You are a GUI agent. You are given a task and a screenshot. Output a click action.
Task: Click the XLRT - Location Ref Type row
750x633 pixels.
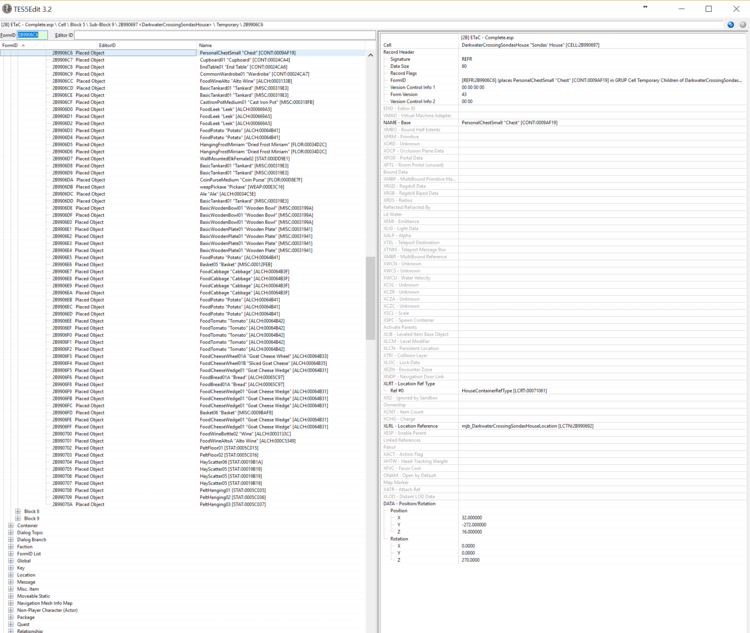click(564, 384)
